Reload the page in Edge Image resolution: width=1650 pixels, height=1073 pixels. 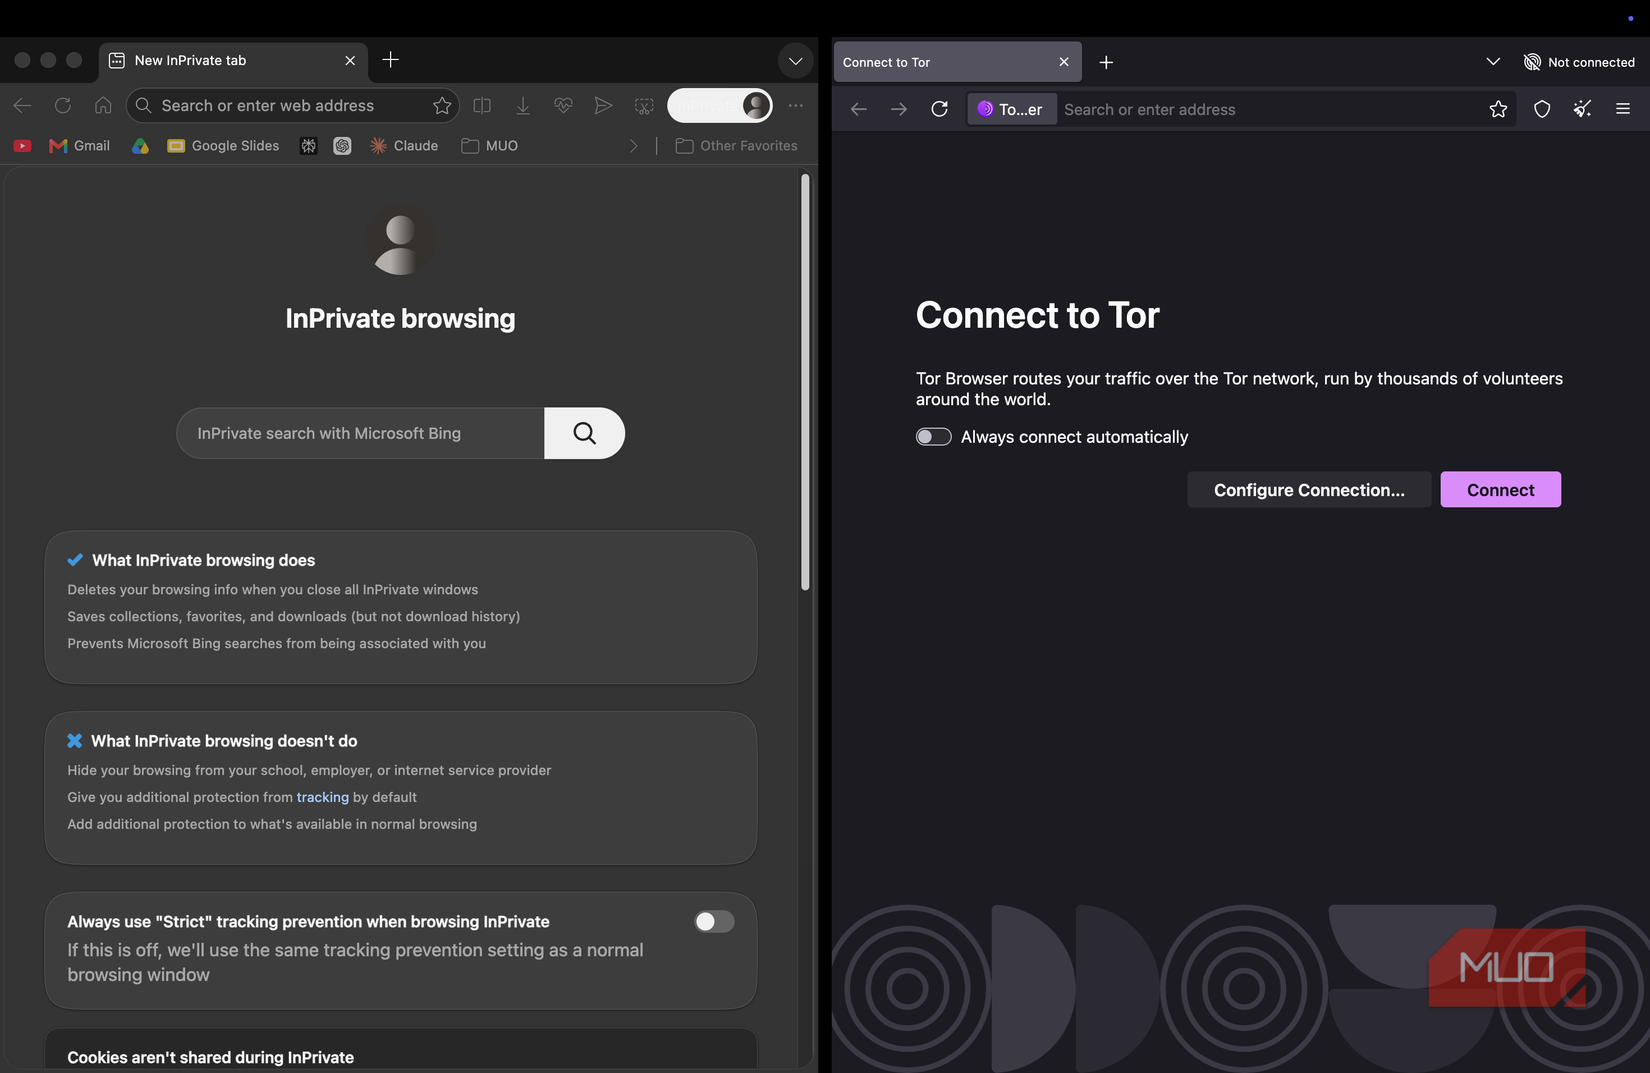pyautogui.click(x=63, y=105)
